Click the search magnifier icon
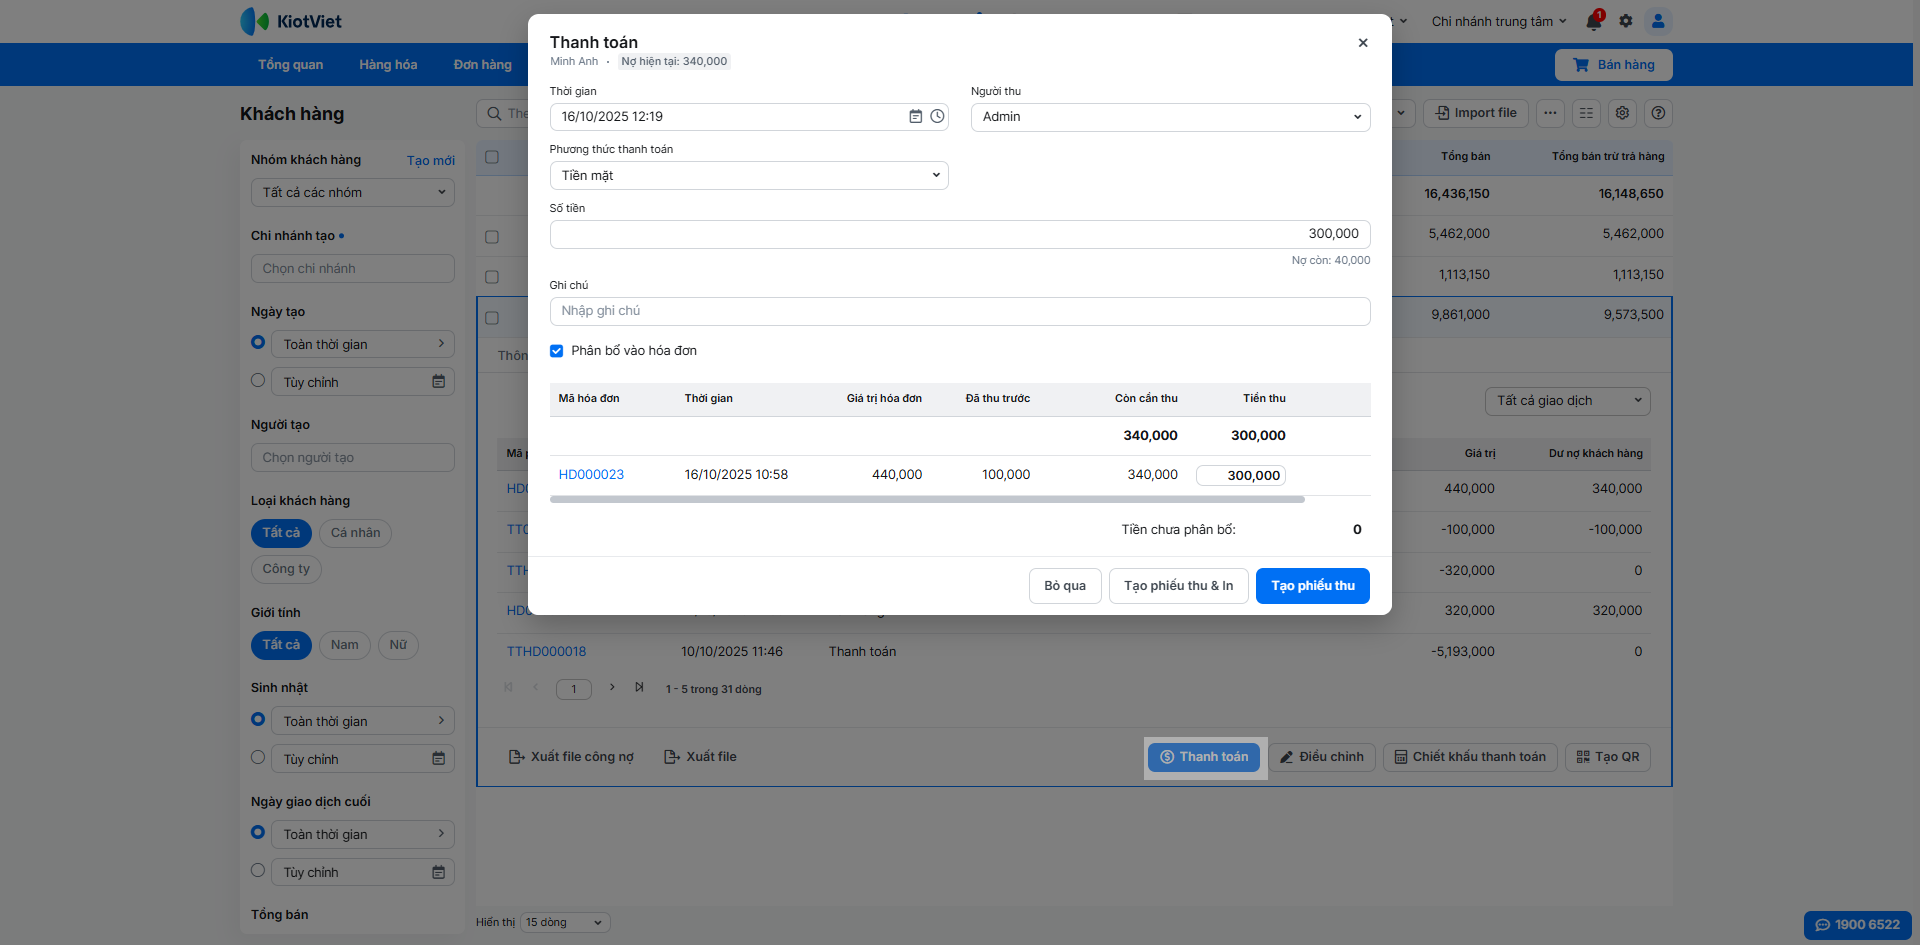This screenshot has width=1920, height=945. (494, 113)
